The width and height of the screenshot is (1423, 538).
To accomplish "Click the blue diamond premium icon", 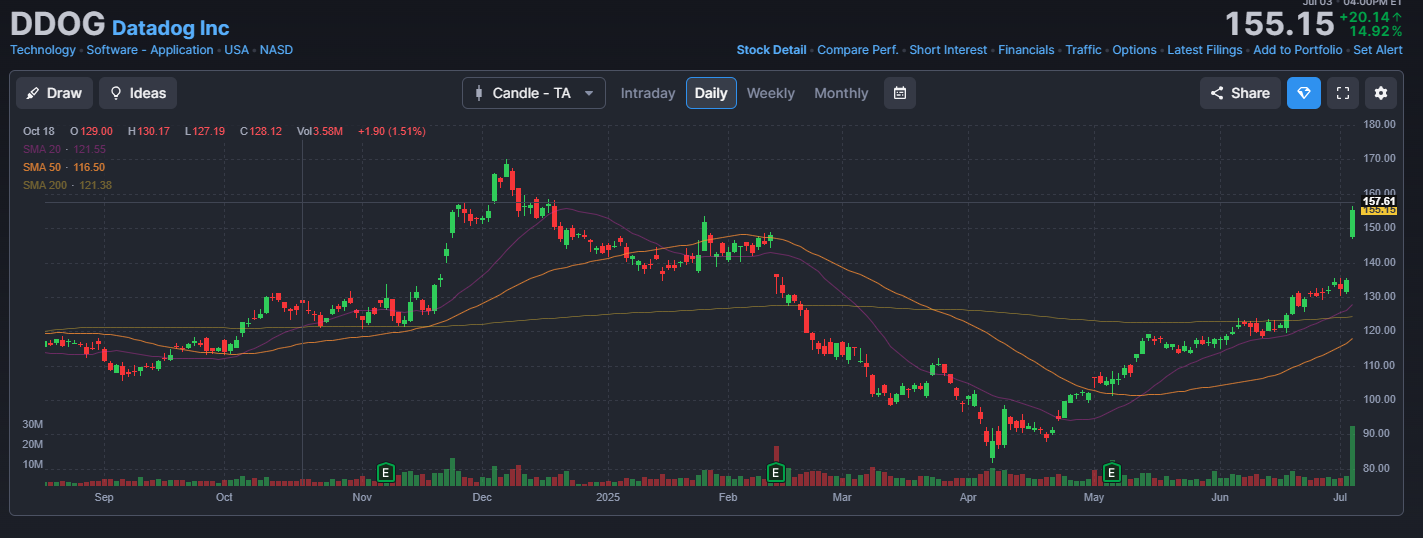I will click(x=1303, y=93).
